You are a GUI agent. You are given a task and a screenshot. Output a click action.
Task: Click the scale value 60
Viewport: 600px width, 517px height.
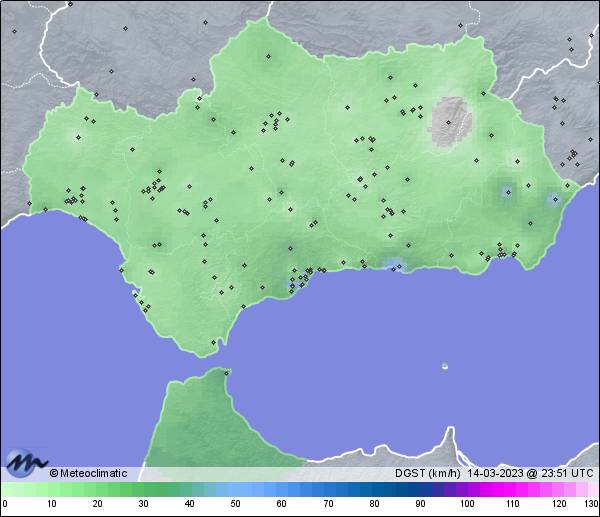tap(282, 503)
